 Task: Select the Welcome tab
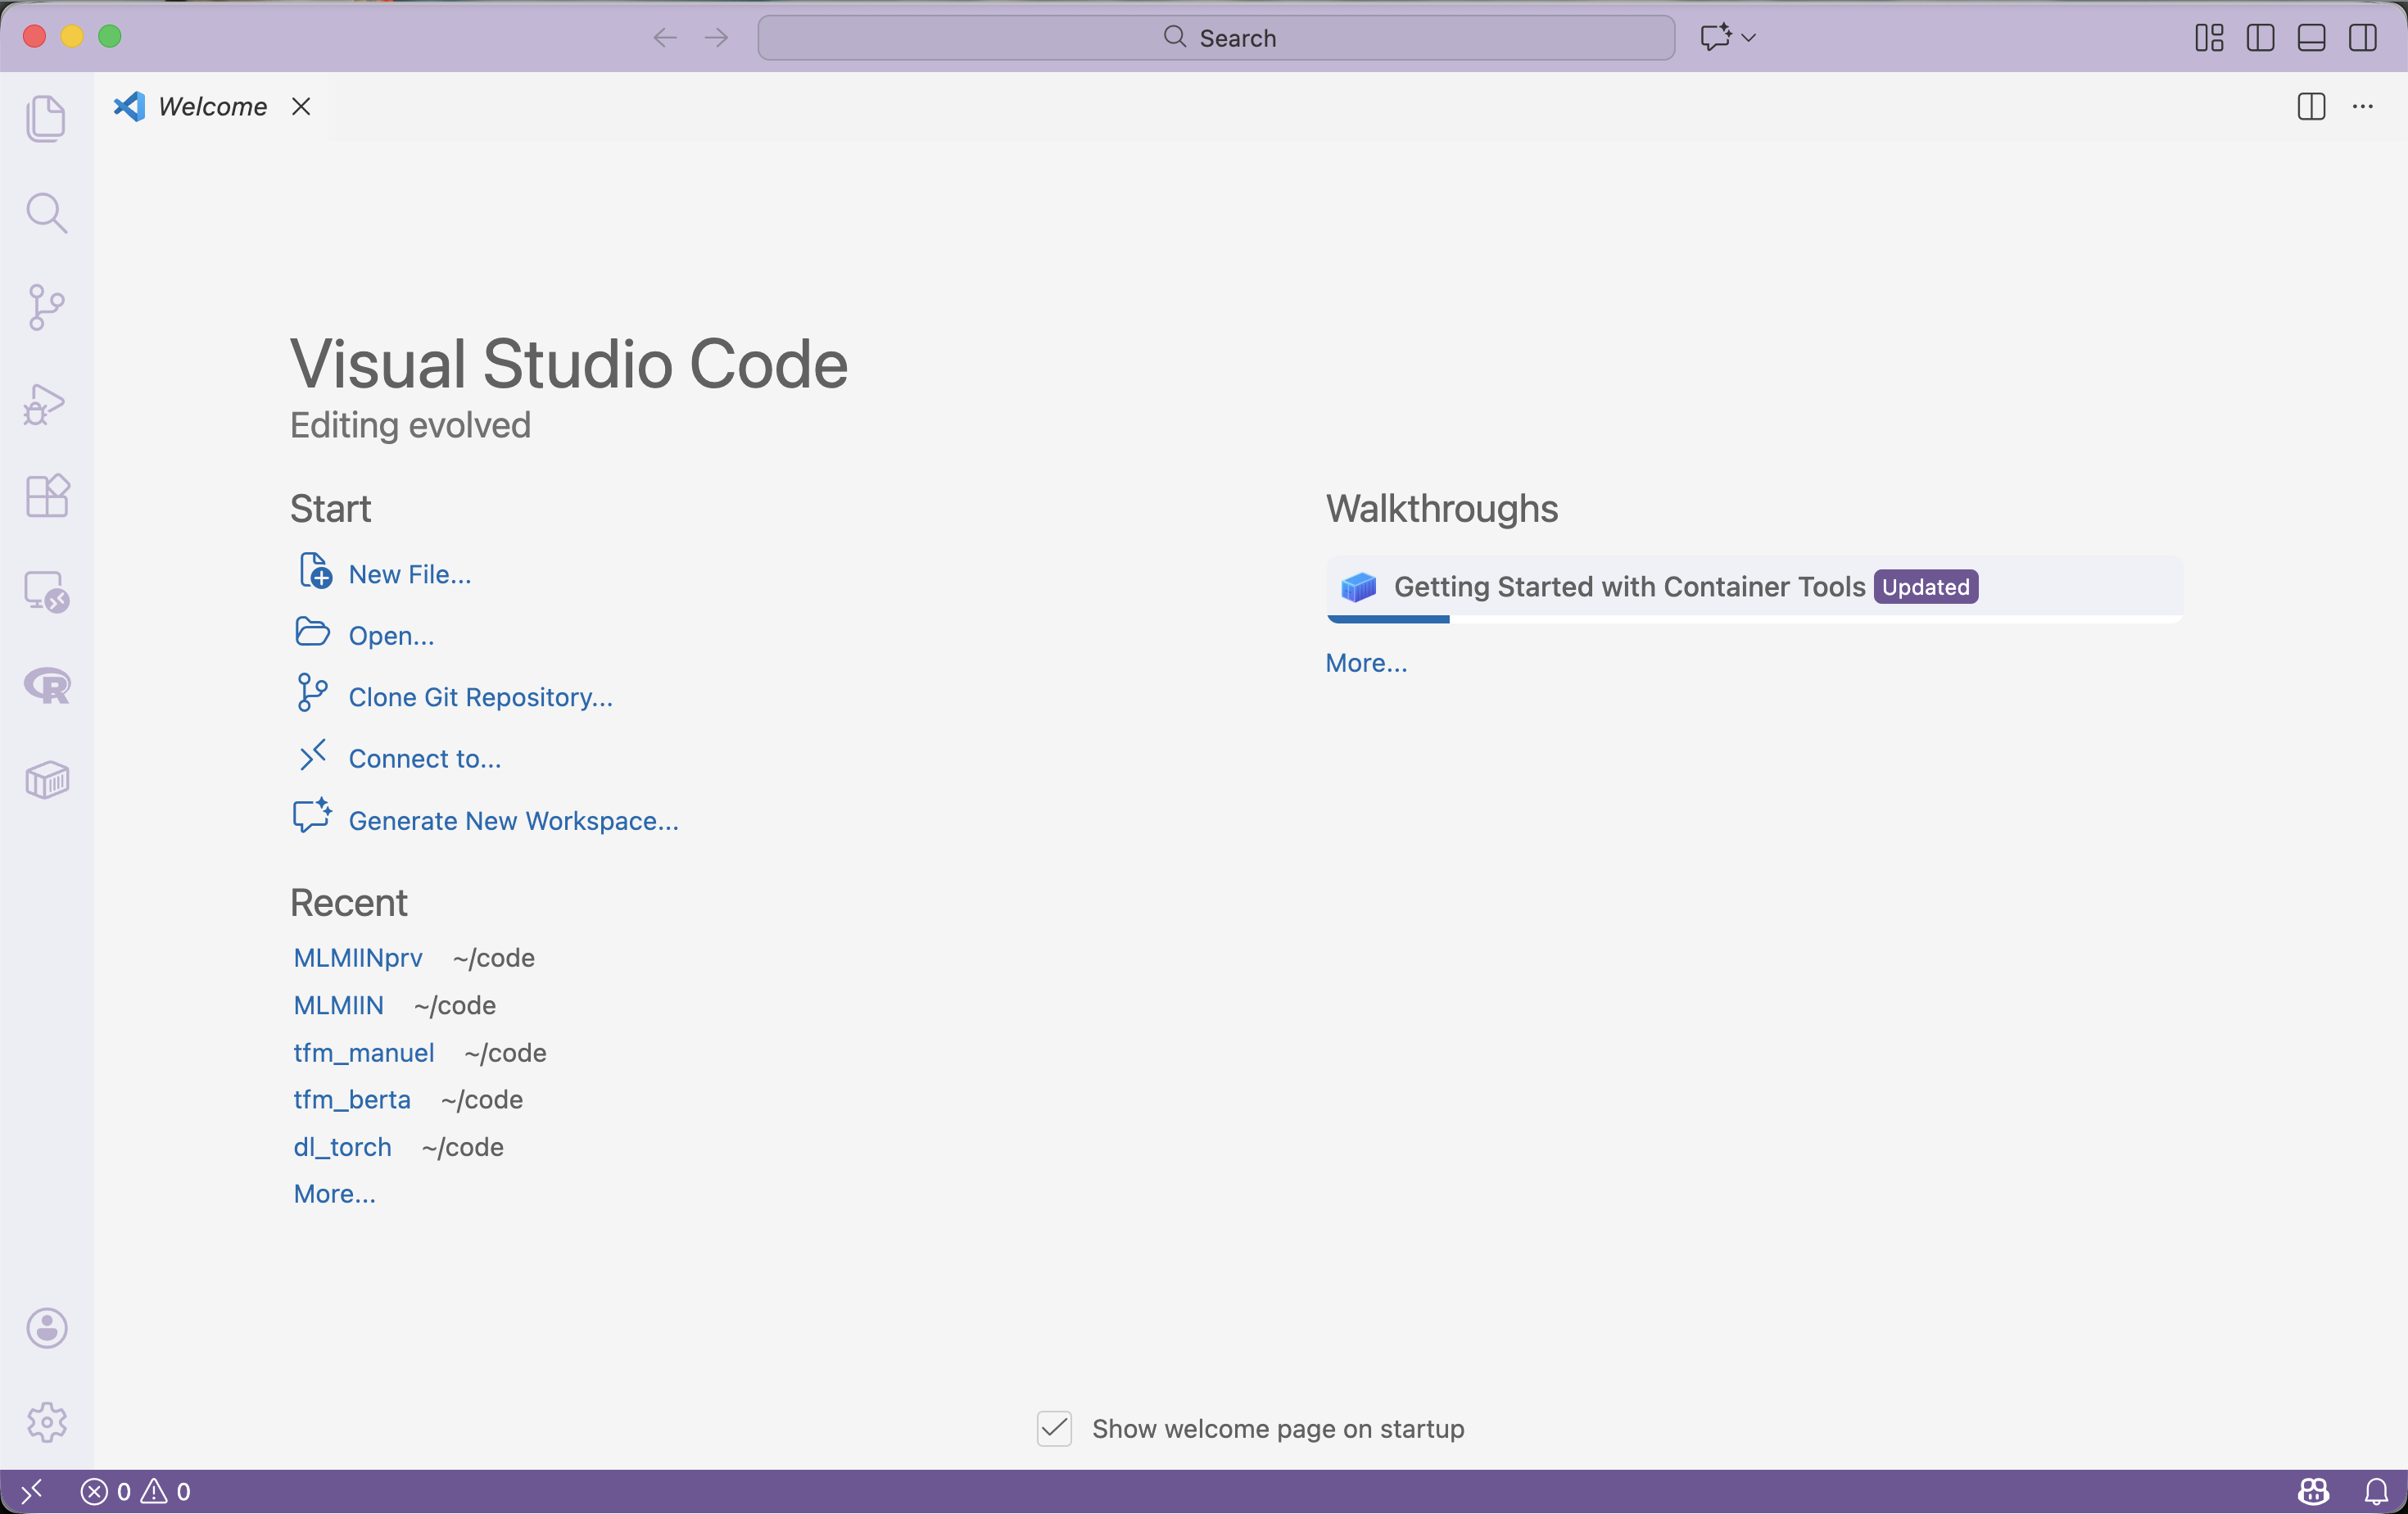point(212,107)
